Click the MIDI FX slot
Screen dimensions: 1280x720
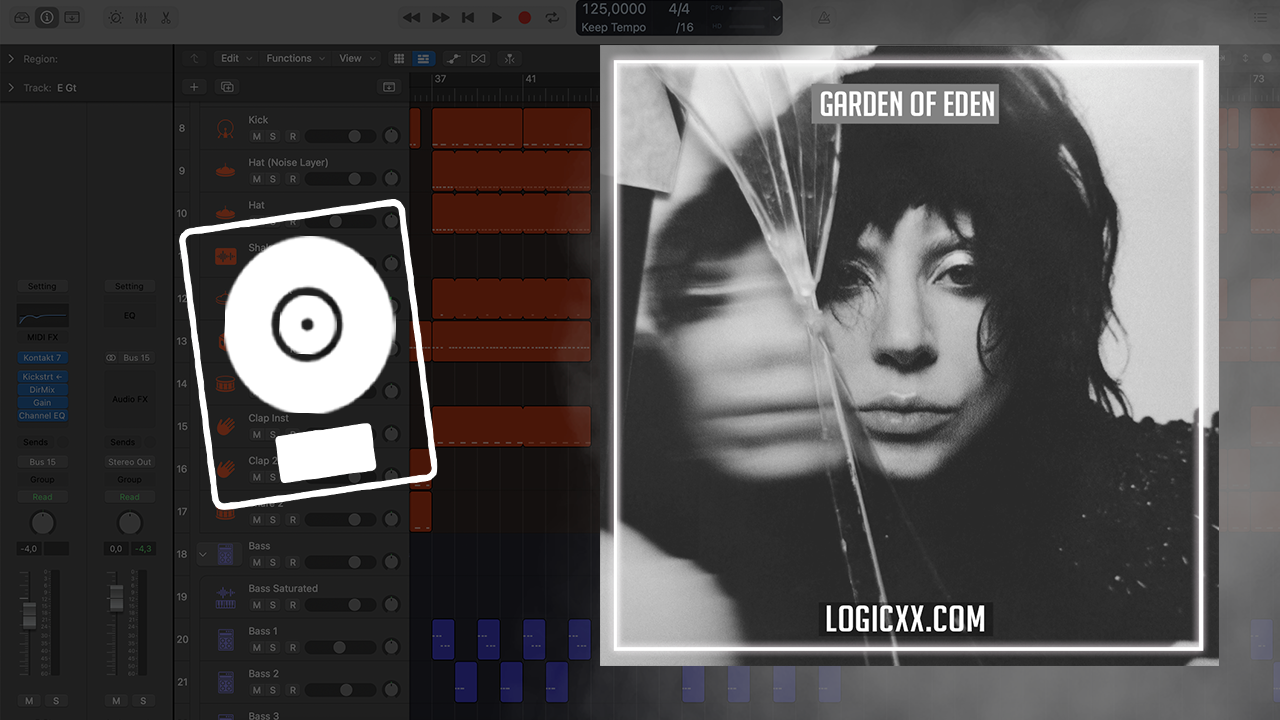click(x=43, y=336)
